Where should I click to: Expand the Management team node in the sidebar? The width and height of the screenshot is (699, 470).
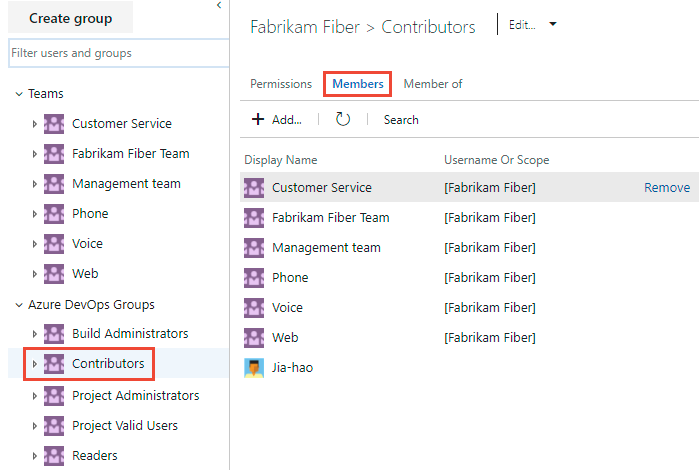tap(35, 184)
